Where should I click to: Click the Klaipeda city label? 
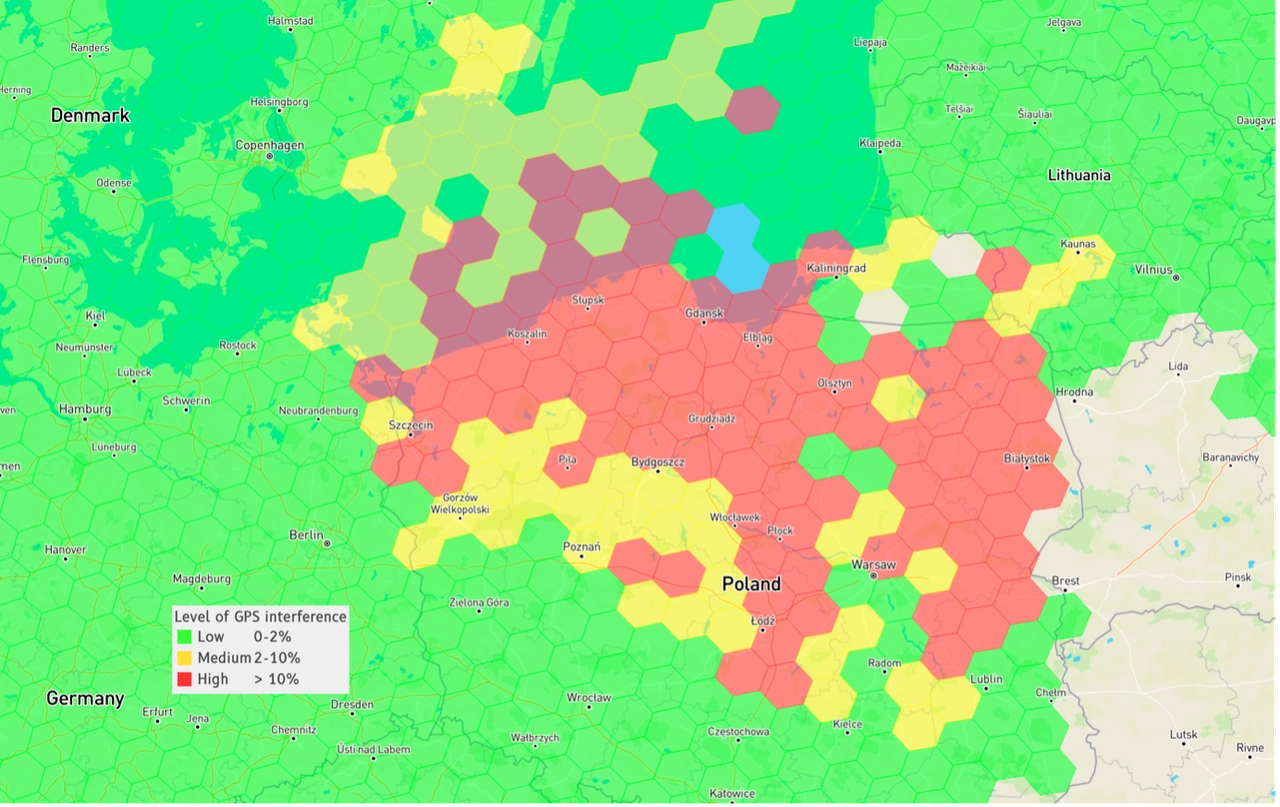(x=880, y=144)
